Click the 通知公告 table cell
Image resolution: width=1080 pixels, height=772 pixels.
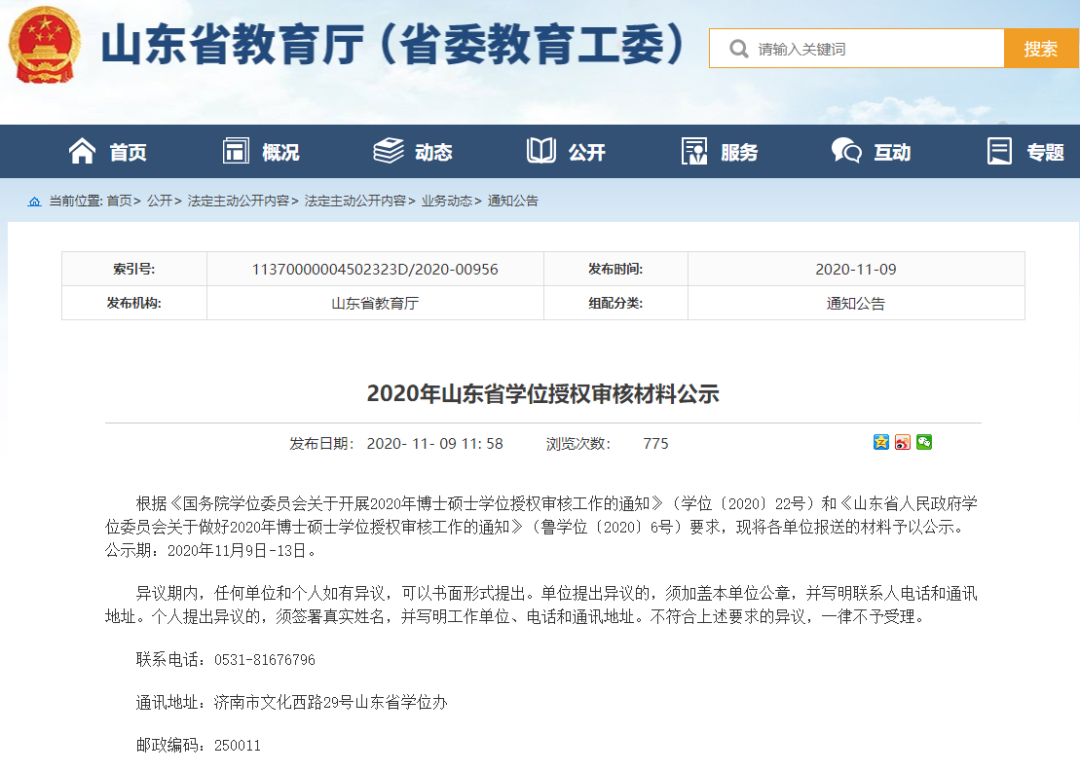[x=856, y=303]
